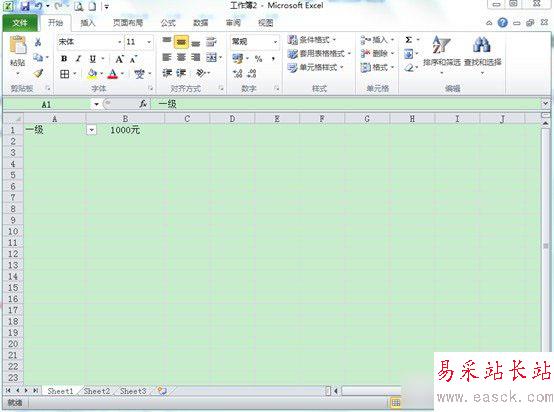Select the Sheet2 tab
The image size is (554, 412).
pyautogui.click(x=97, y=391)
